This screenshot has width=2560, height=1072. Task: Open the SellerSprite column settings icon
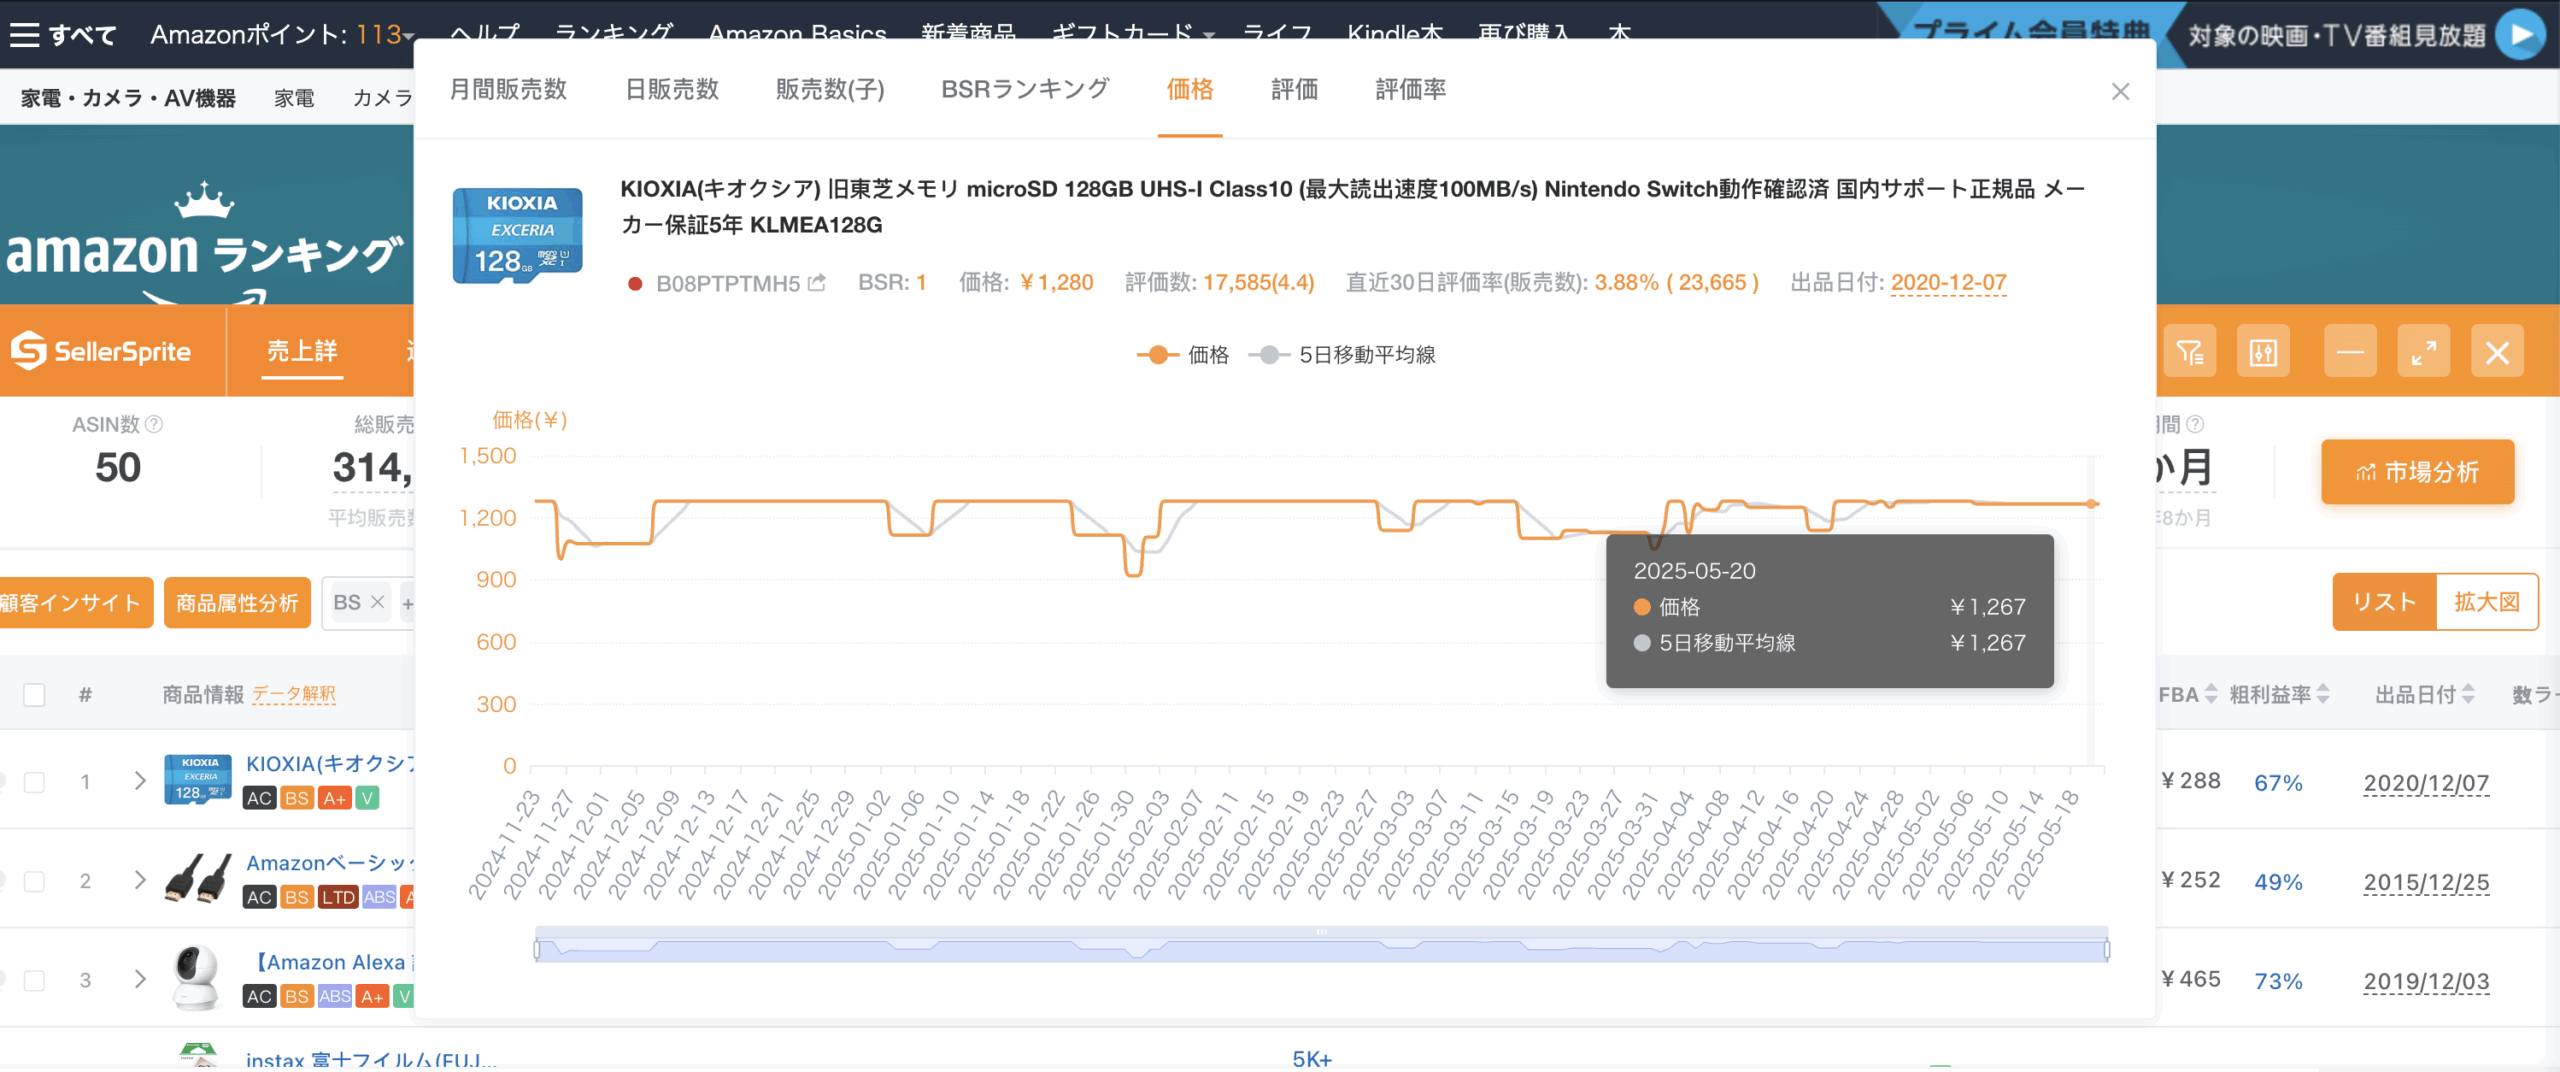[x=2263, y=351]
